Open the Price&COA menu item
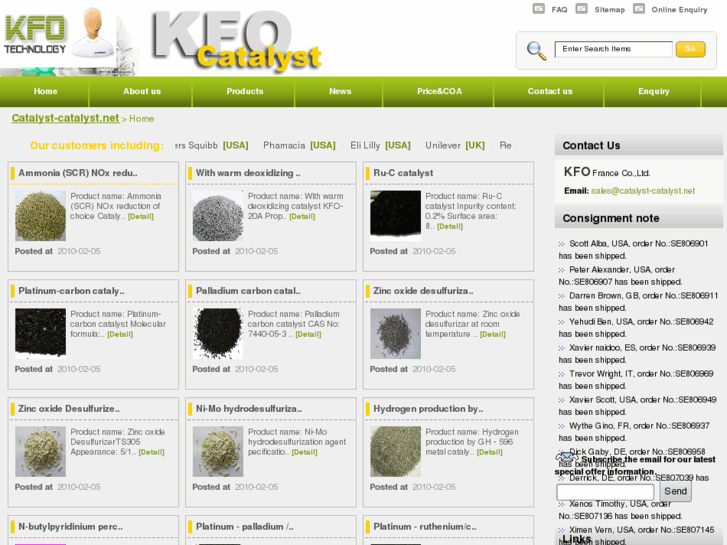Image resolution: width=727 pixels, height=545 pixels. click(440, 91)
